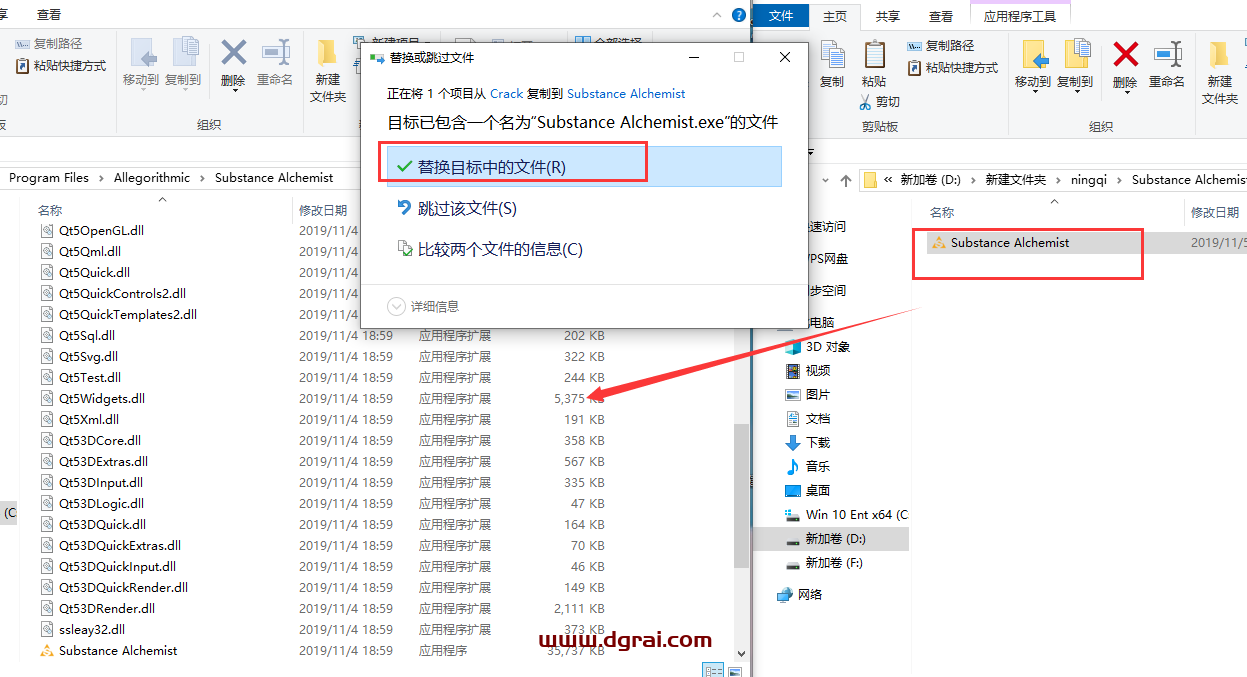Expand 详细信息 in the replace dialog
The width and height of the screenshot is (1247, 677).
[x=424, y=306]
